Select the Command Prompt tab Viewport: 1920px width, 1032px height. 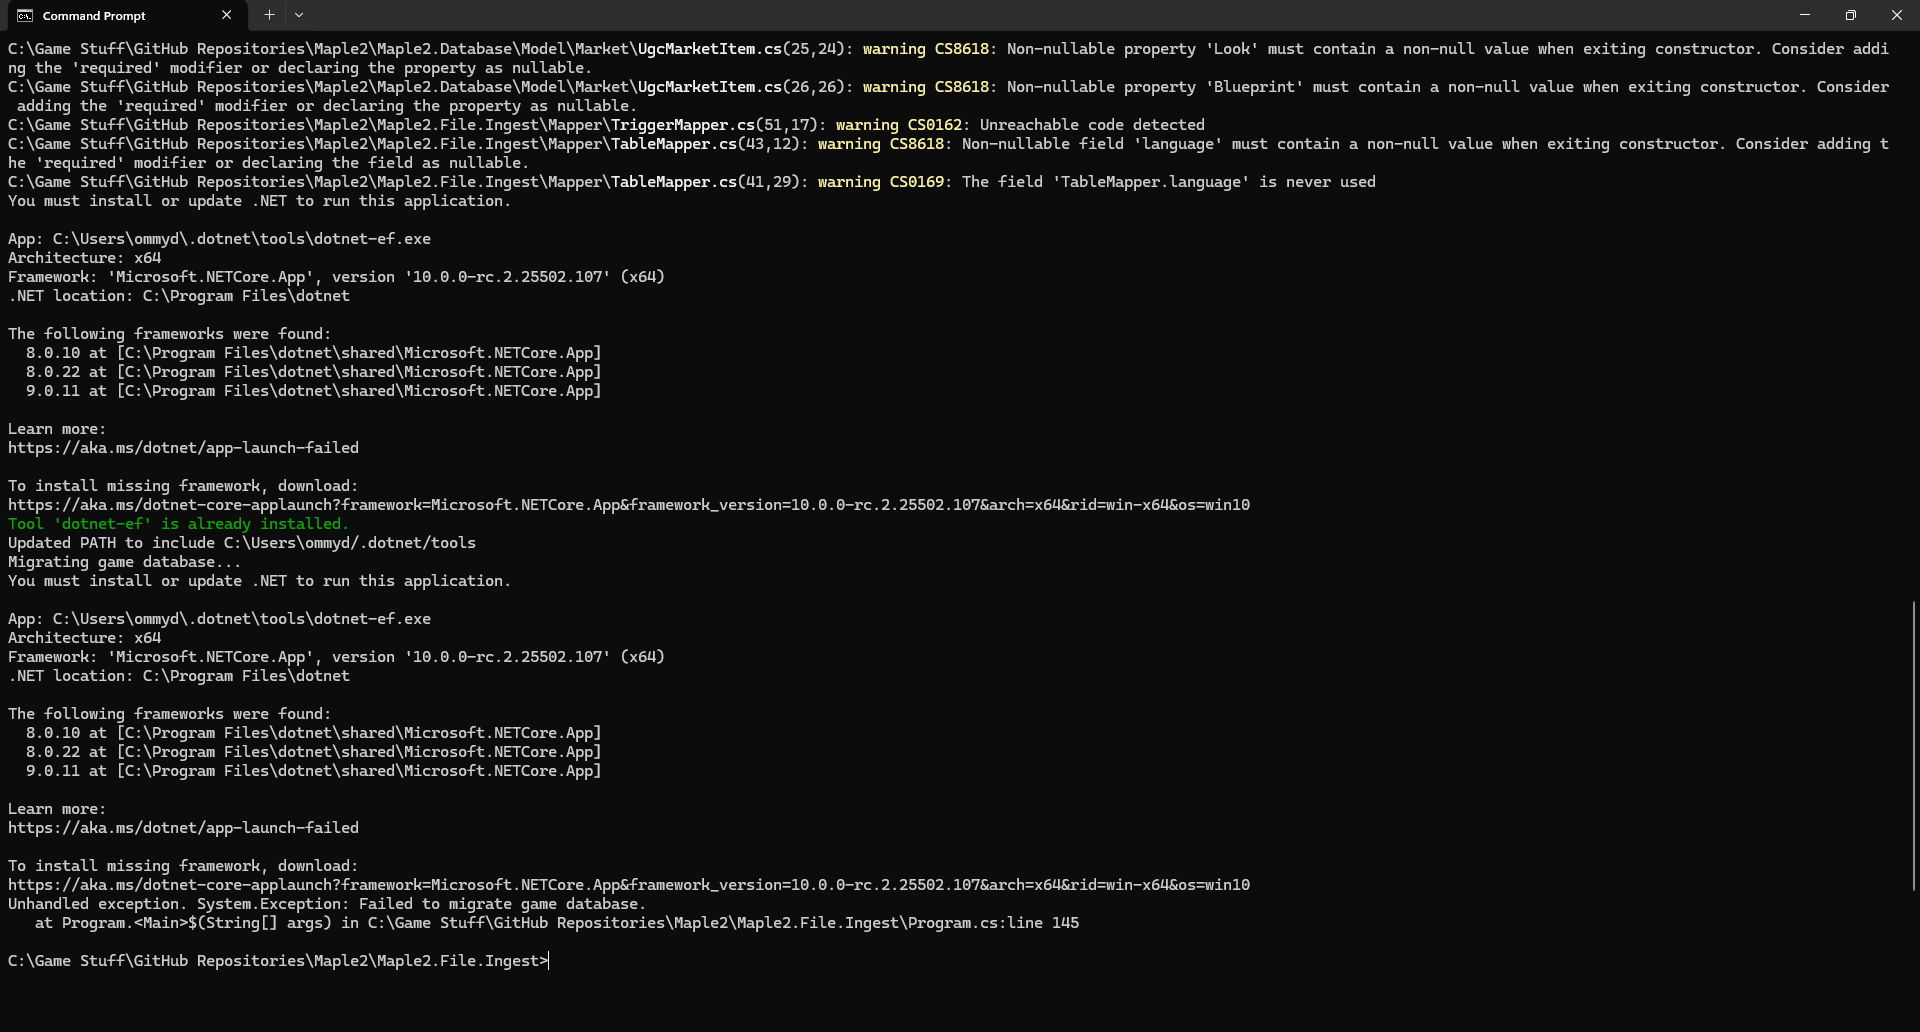pos(125,16)
